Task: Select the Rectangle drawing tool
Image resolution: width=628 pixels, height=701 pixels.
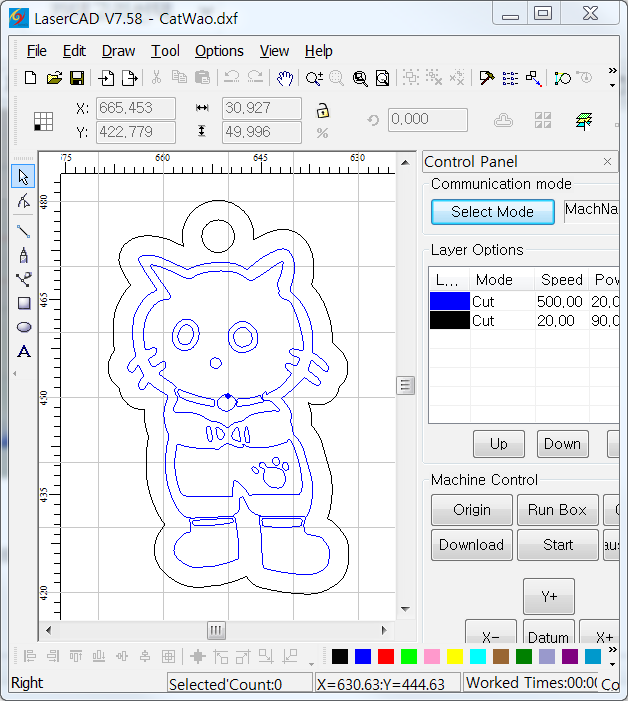Action: [x=24, y=303]
